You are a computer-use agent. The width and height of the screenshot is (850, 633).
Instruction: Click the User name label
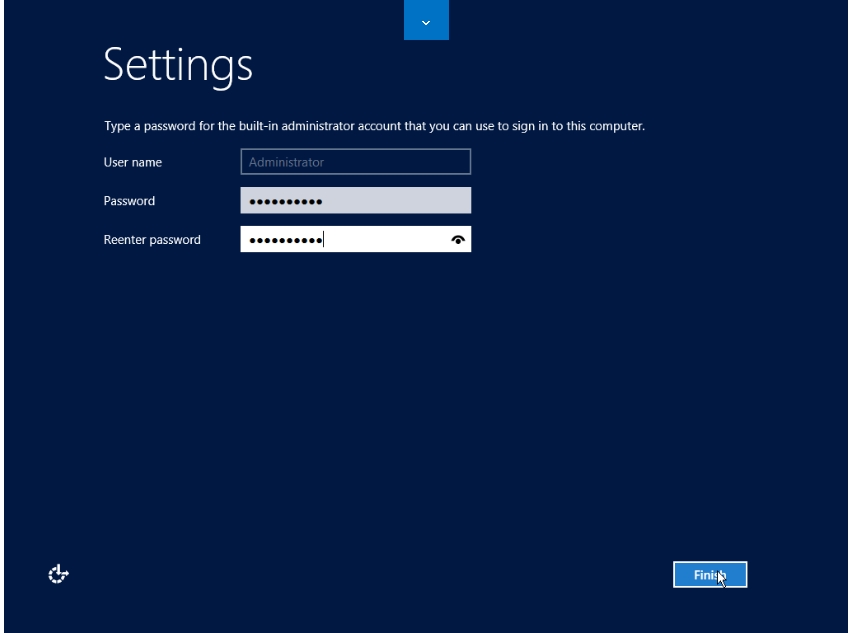tap(133, 162)
